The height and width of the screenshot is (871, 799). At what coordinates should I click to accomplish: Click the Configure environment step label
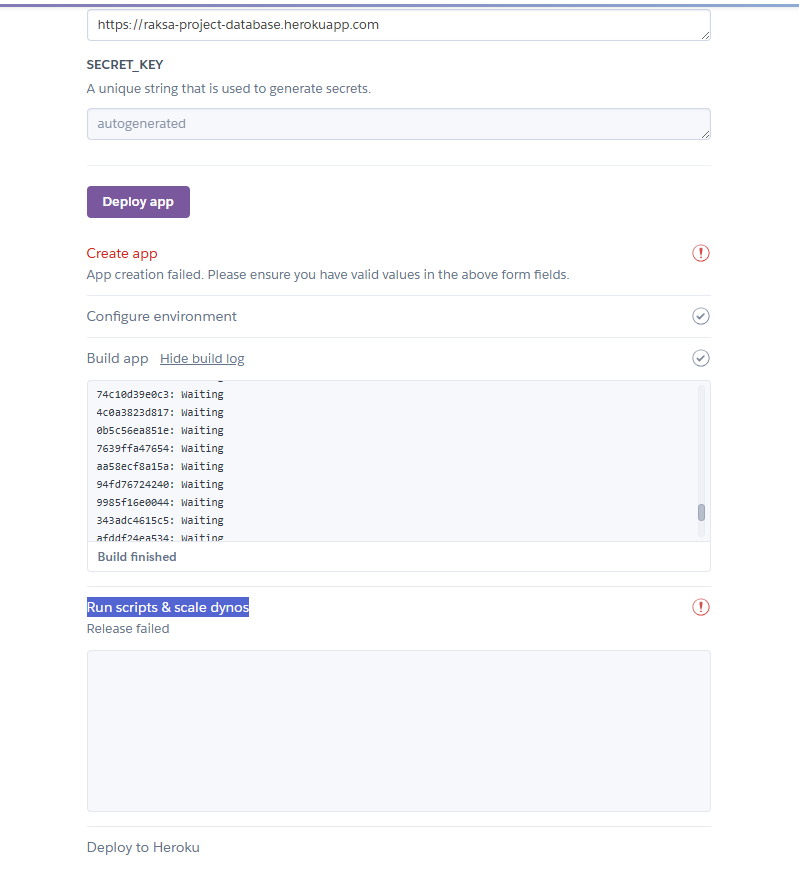tap(162, 316)
